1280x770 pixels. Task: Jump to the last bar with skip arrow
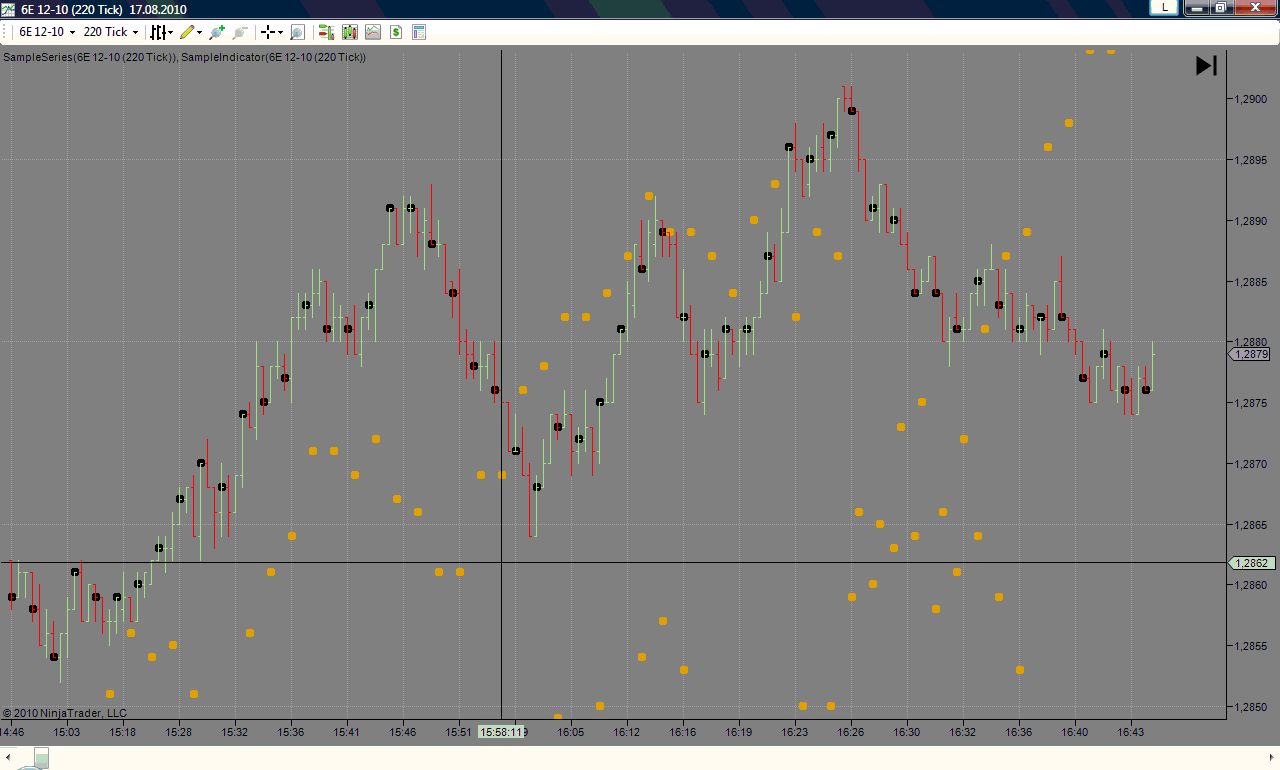click(1207, 66)
